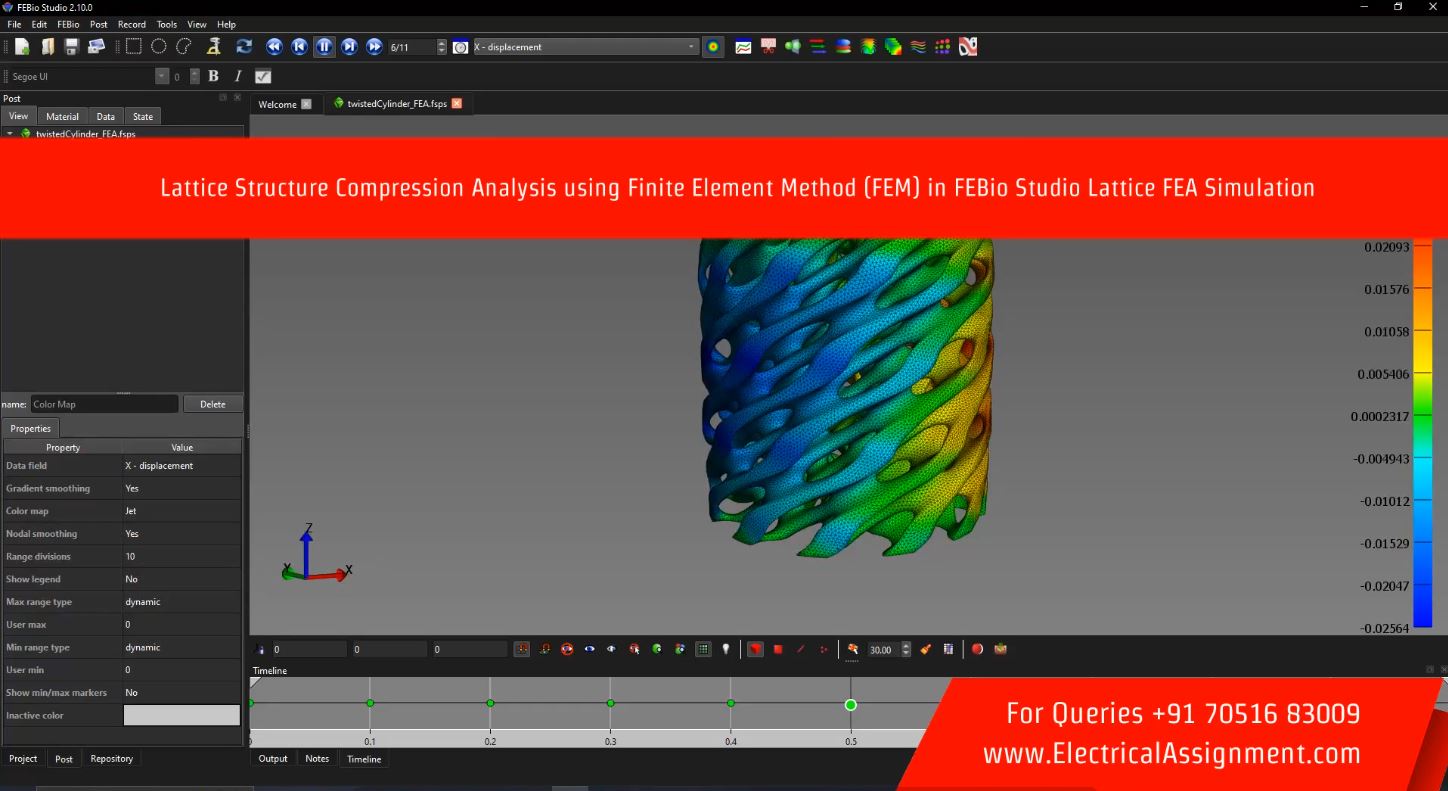Toggle the colormap button beside data field
Viewport: 1448px width, 791px height.
(713, 47)
